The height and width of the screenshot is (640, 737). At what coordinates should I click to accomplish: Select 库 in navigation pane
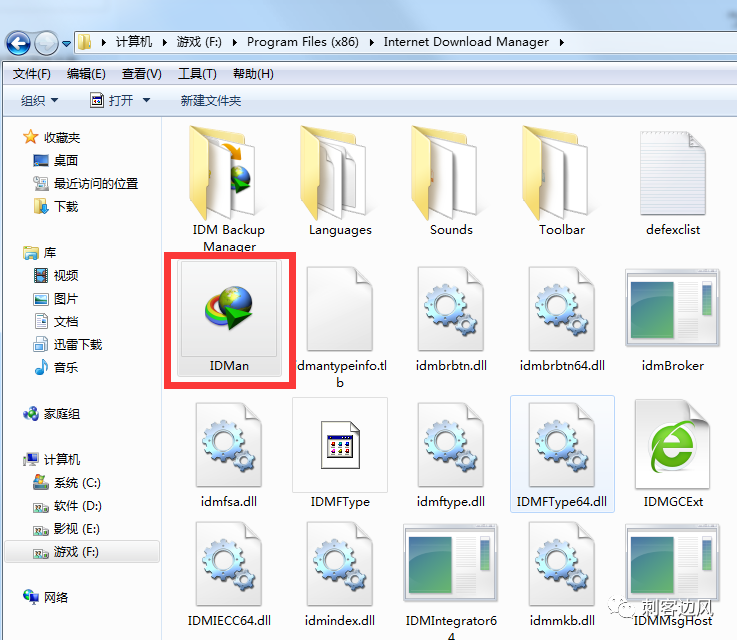[39, 253]
